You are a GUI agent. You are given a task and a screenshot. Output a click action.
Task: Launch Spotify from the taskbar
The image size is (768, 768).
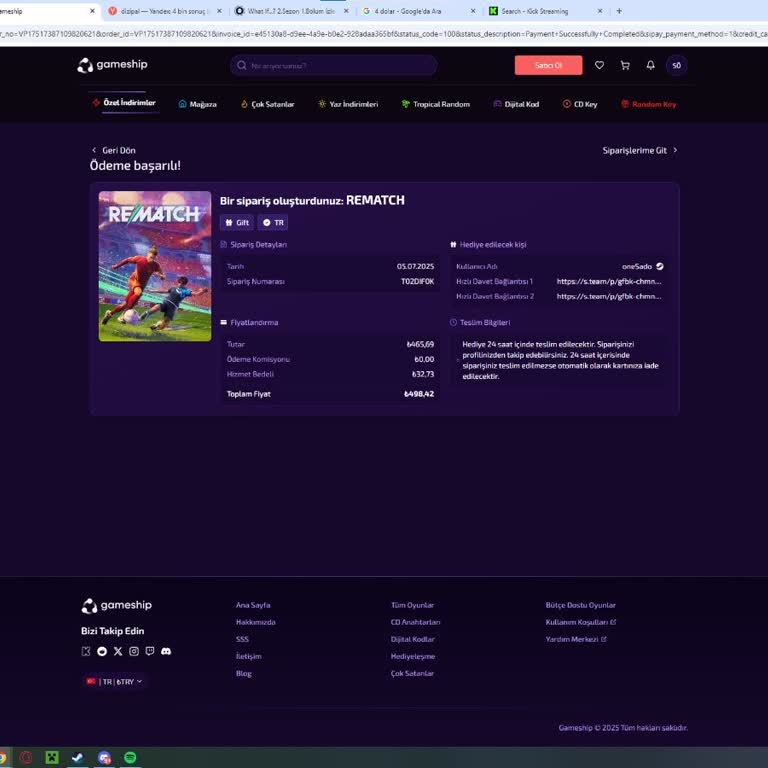pyautogui.click(x=131, y=757)
